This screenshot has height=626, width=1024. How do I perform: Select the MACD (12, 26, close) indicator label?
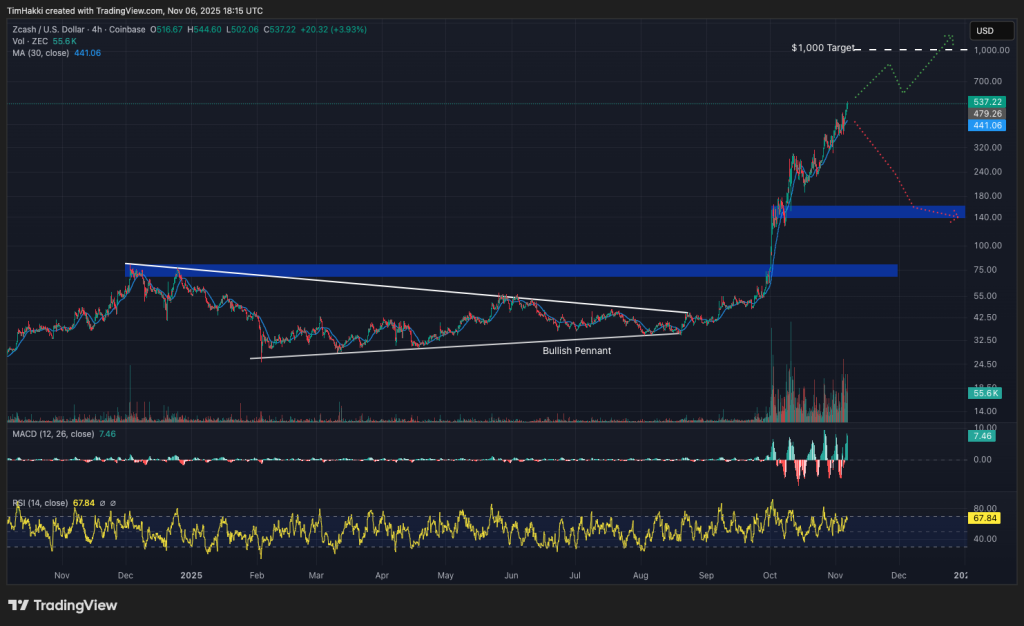[x=50, y=435]
